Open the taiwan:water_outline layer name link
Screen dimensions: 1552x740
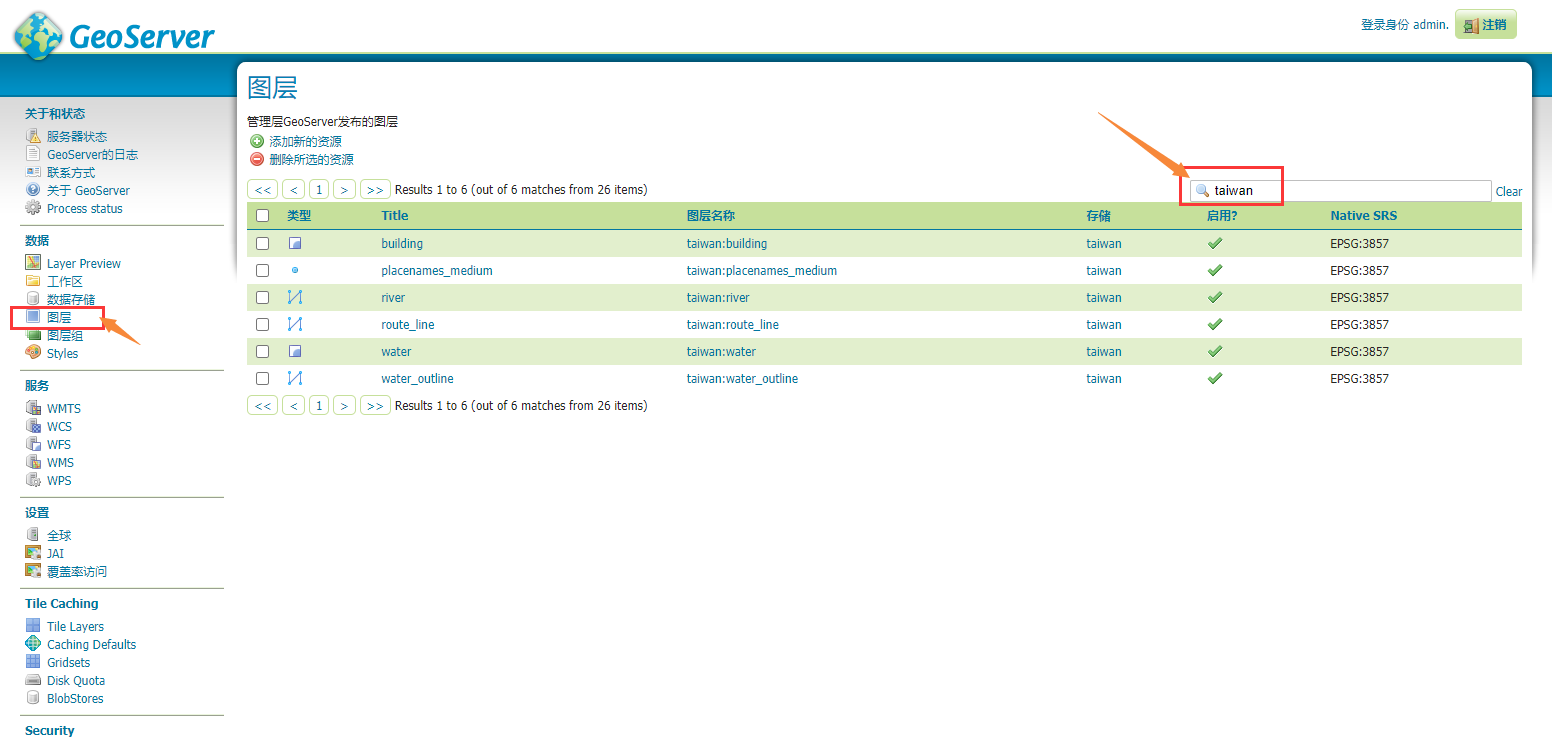point(742,378)
